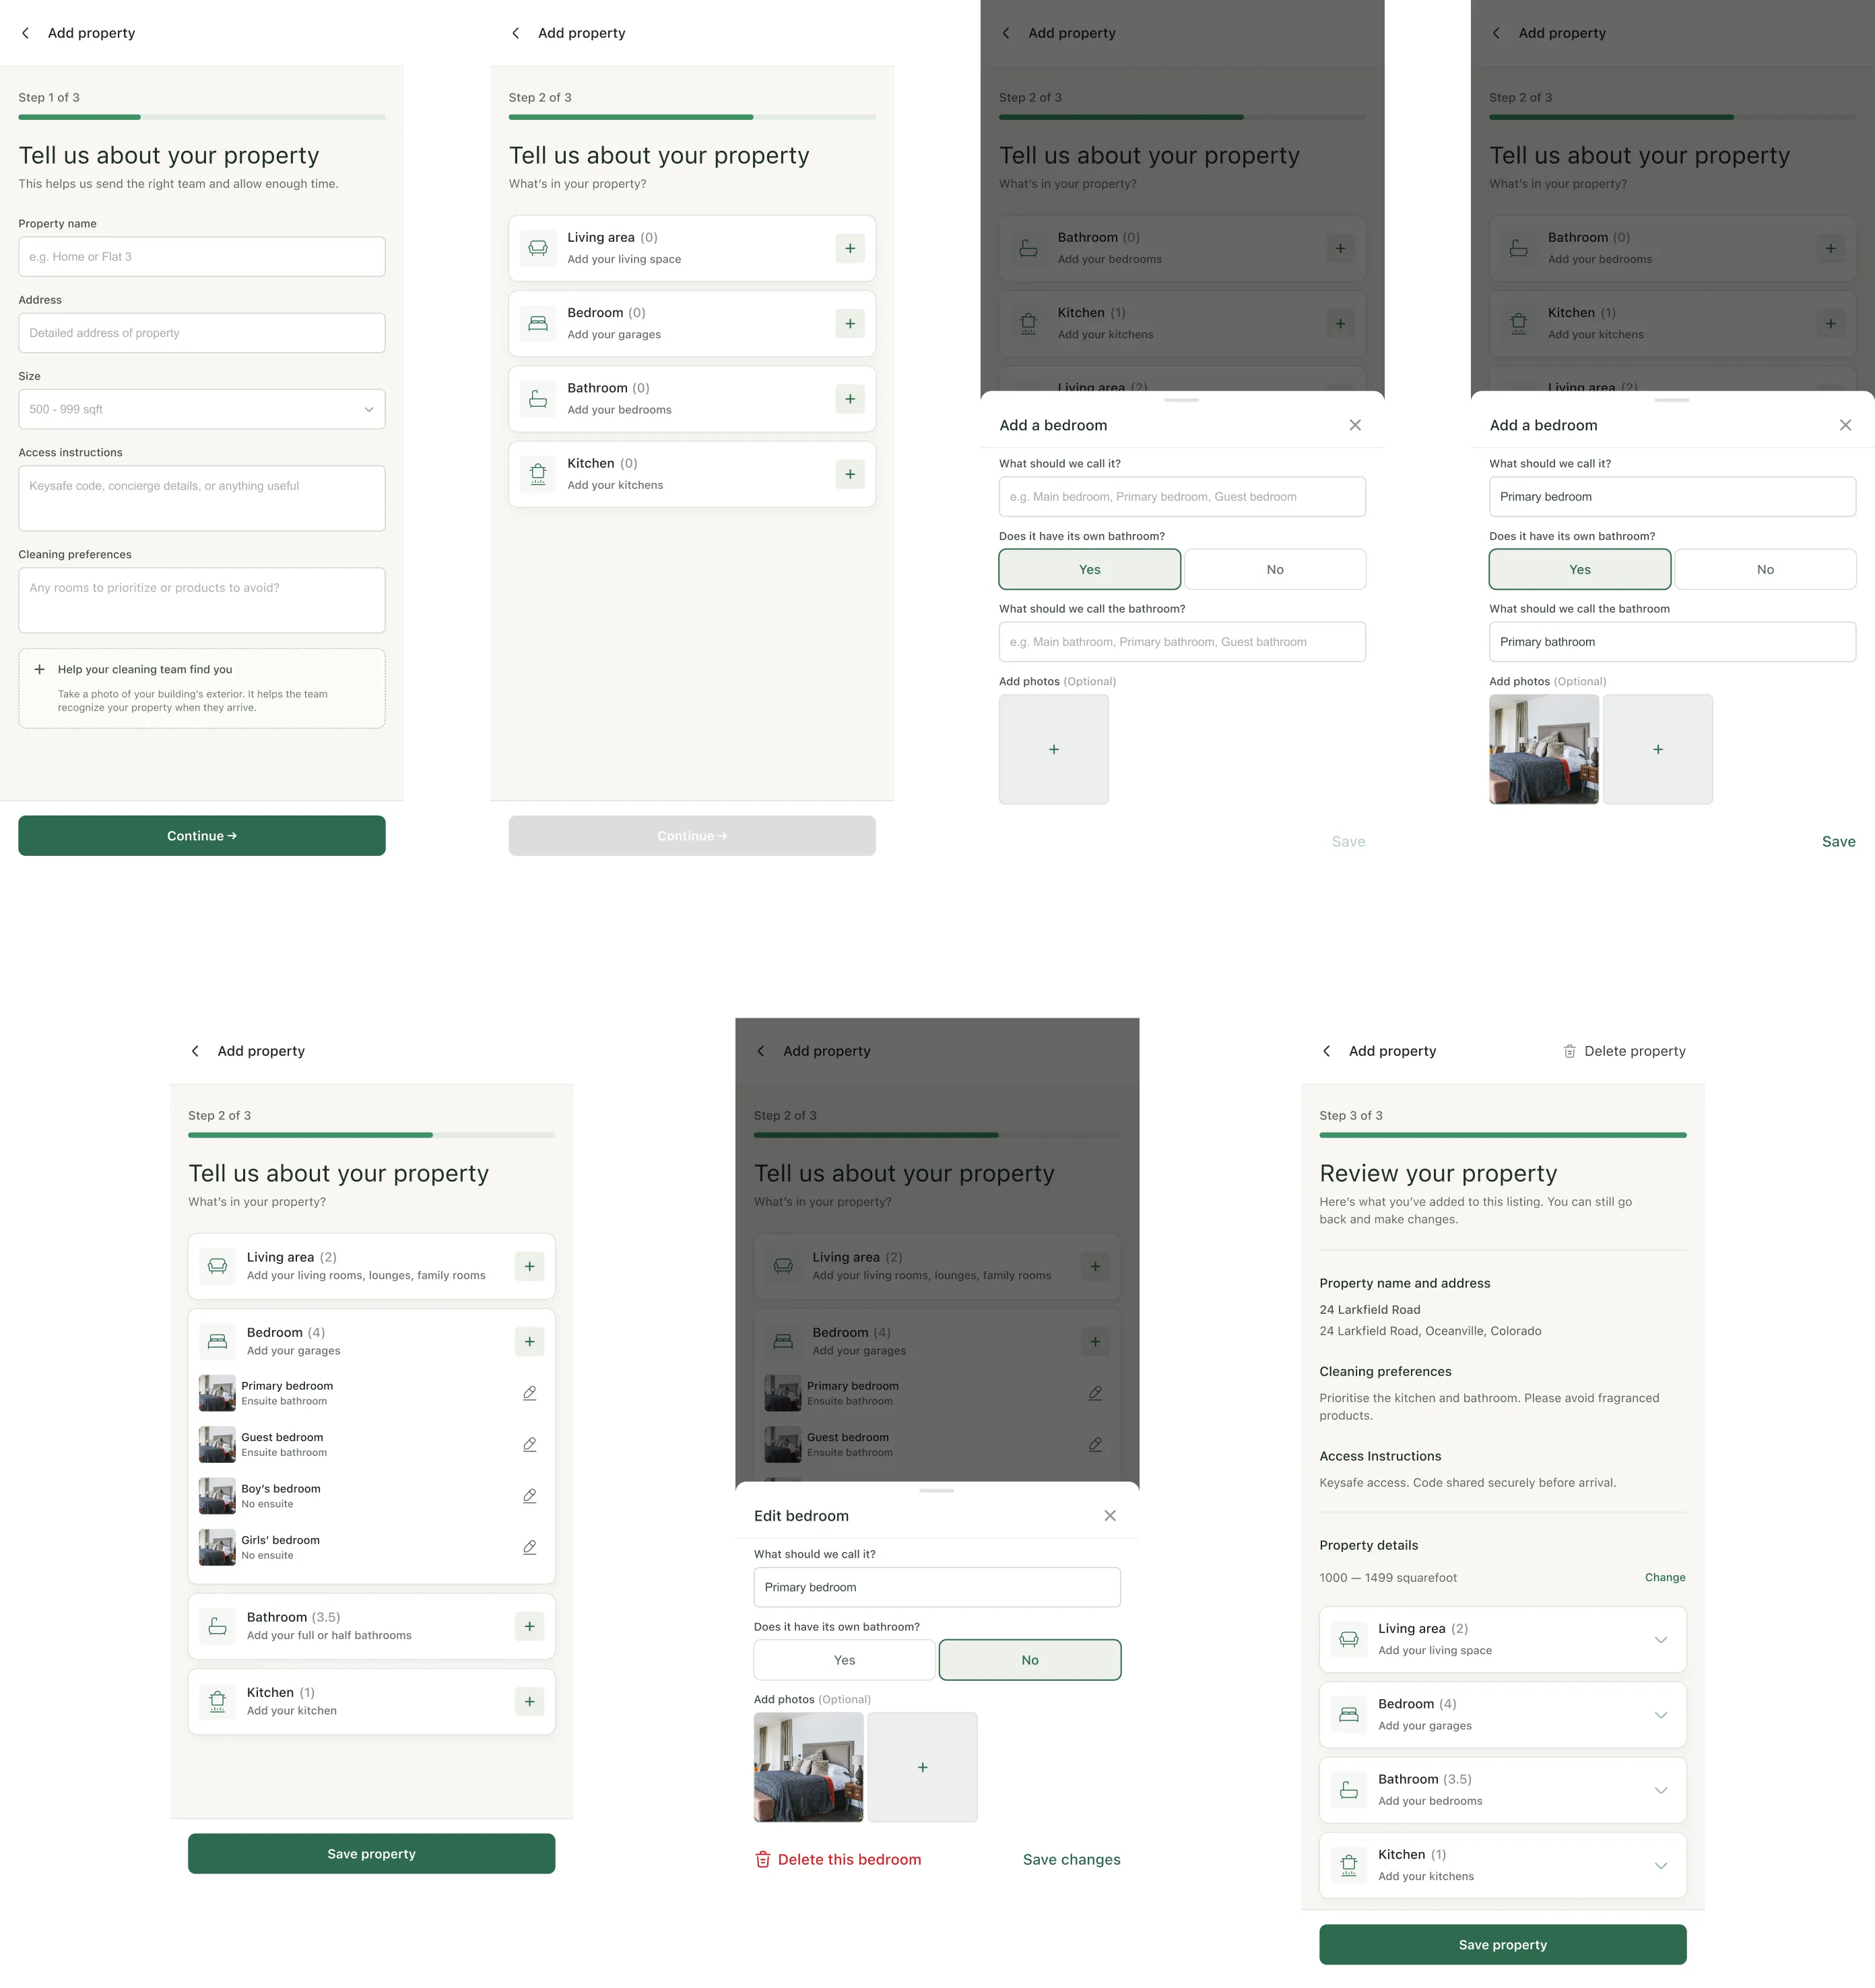Select Yes in the Edit bedroom sheet
Screen dimensions: 1875x1988
coord(845,1660)
